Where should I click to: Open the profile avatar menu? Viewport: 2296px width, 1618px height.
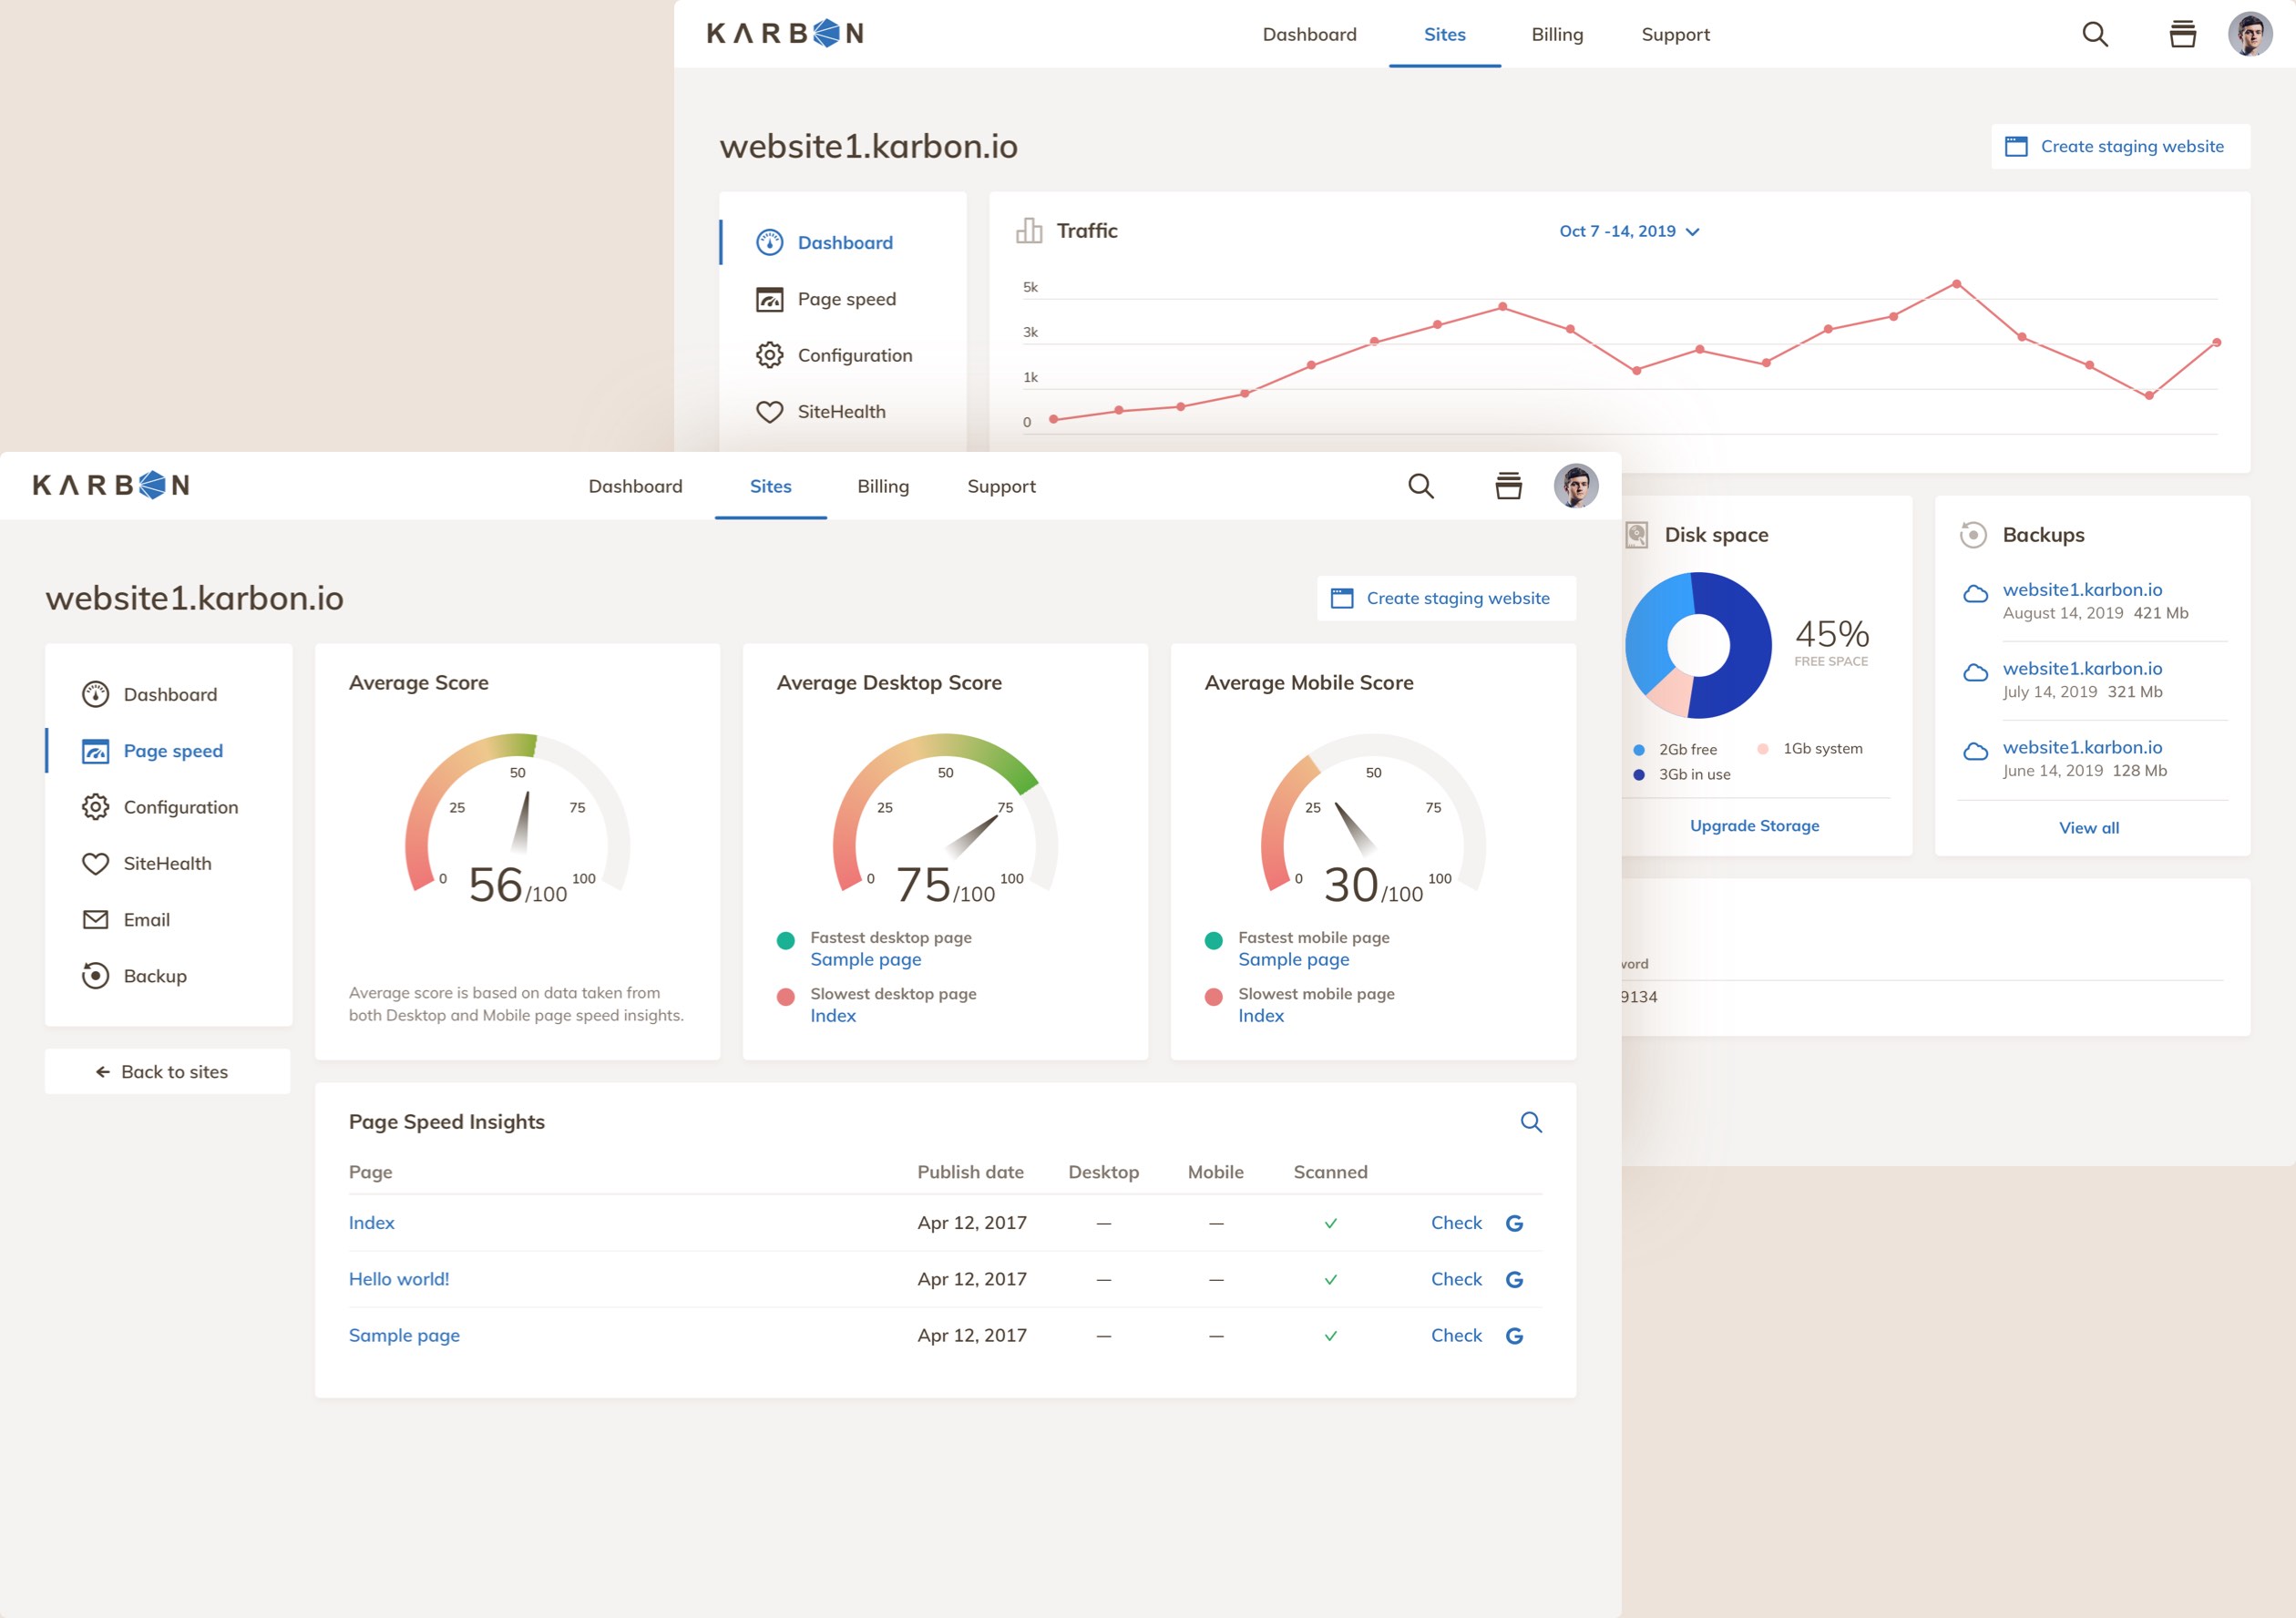click(x=1577, y=486)
